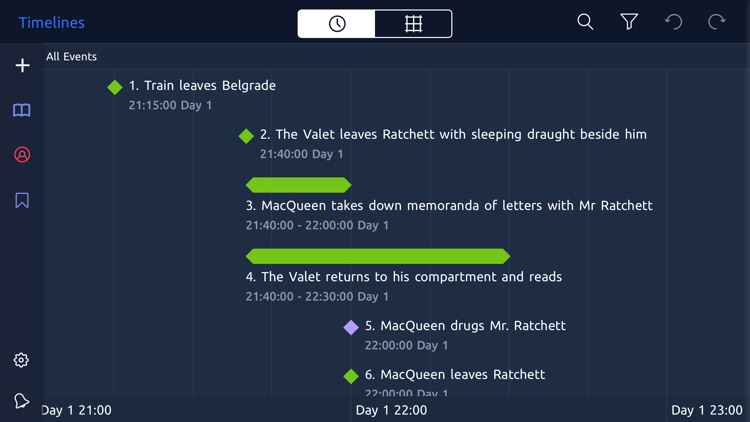Redo the last action
Viewport: 750px width, 422px height.
[x=717, y=22]
